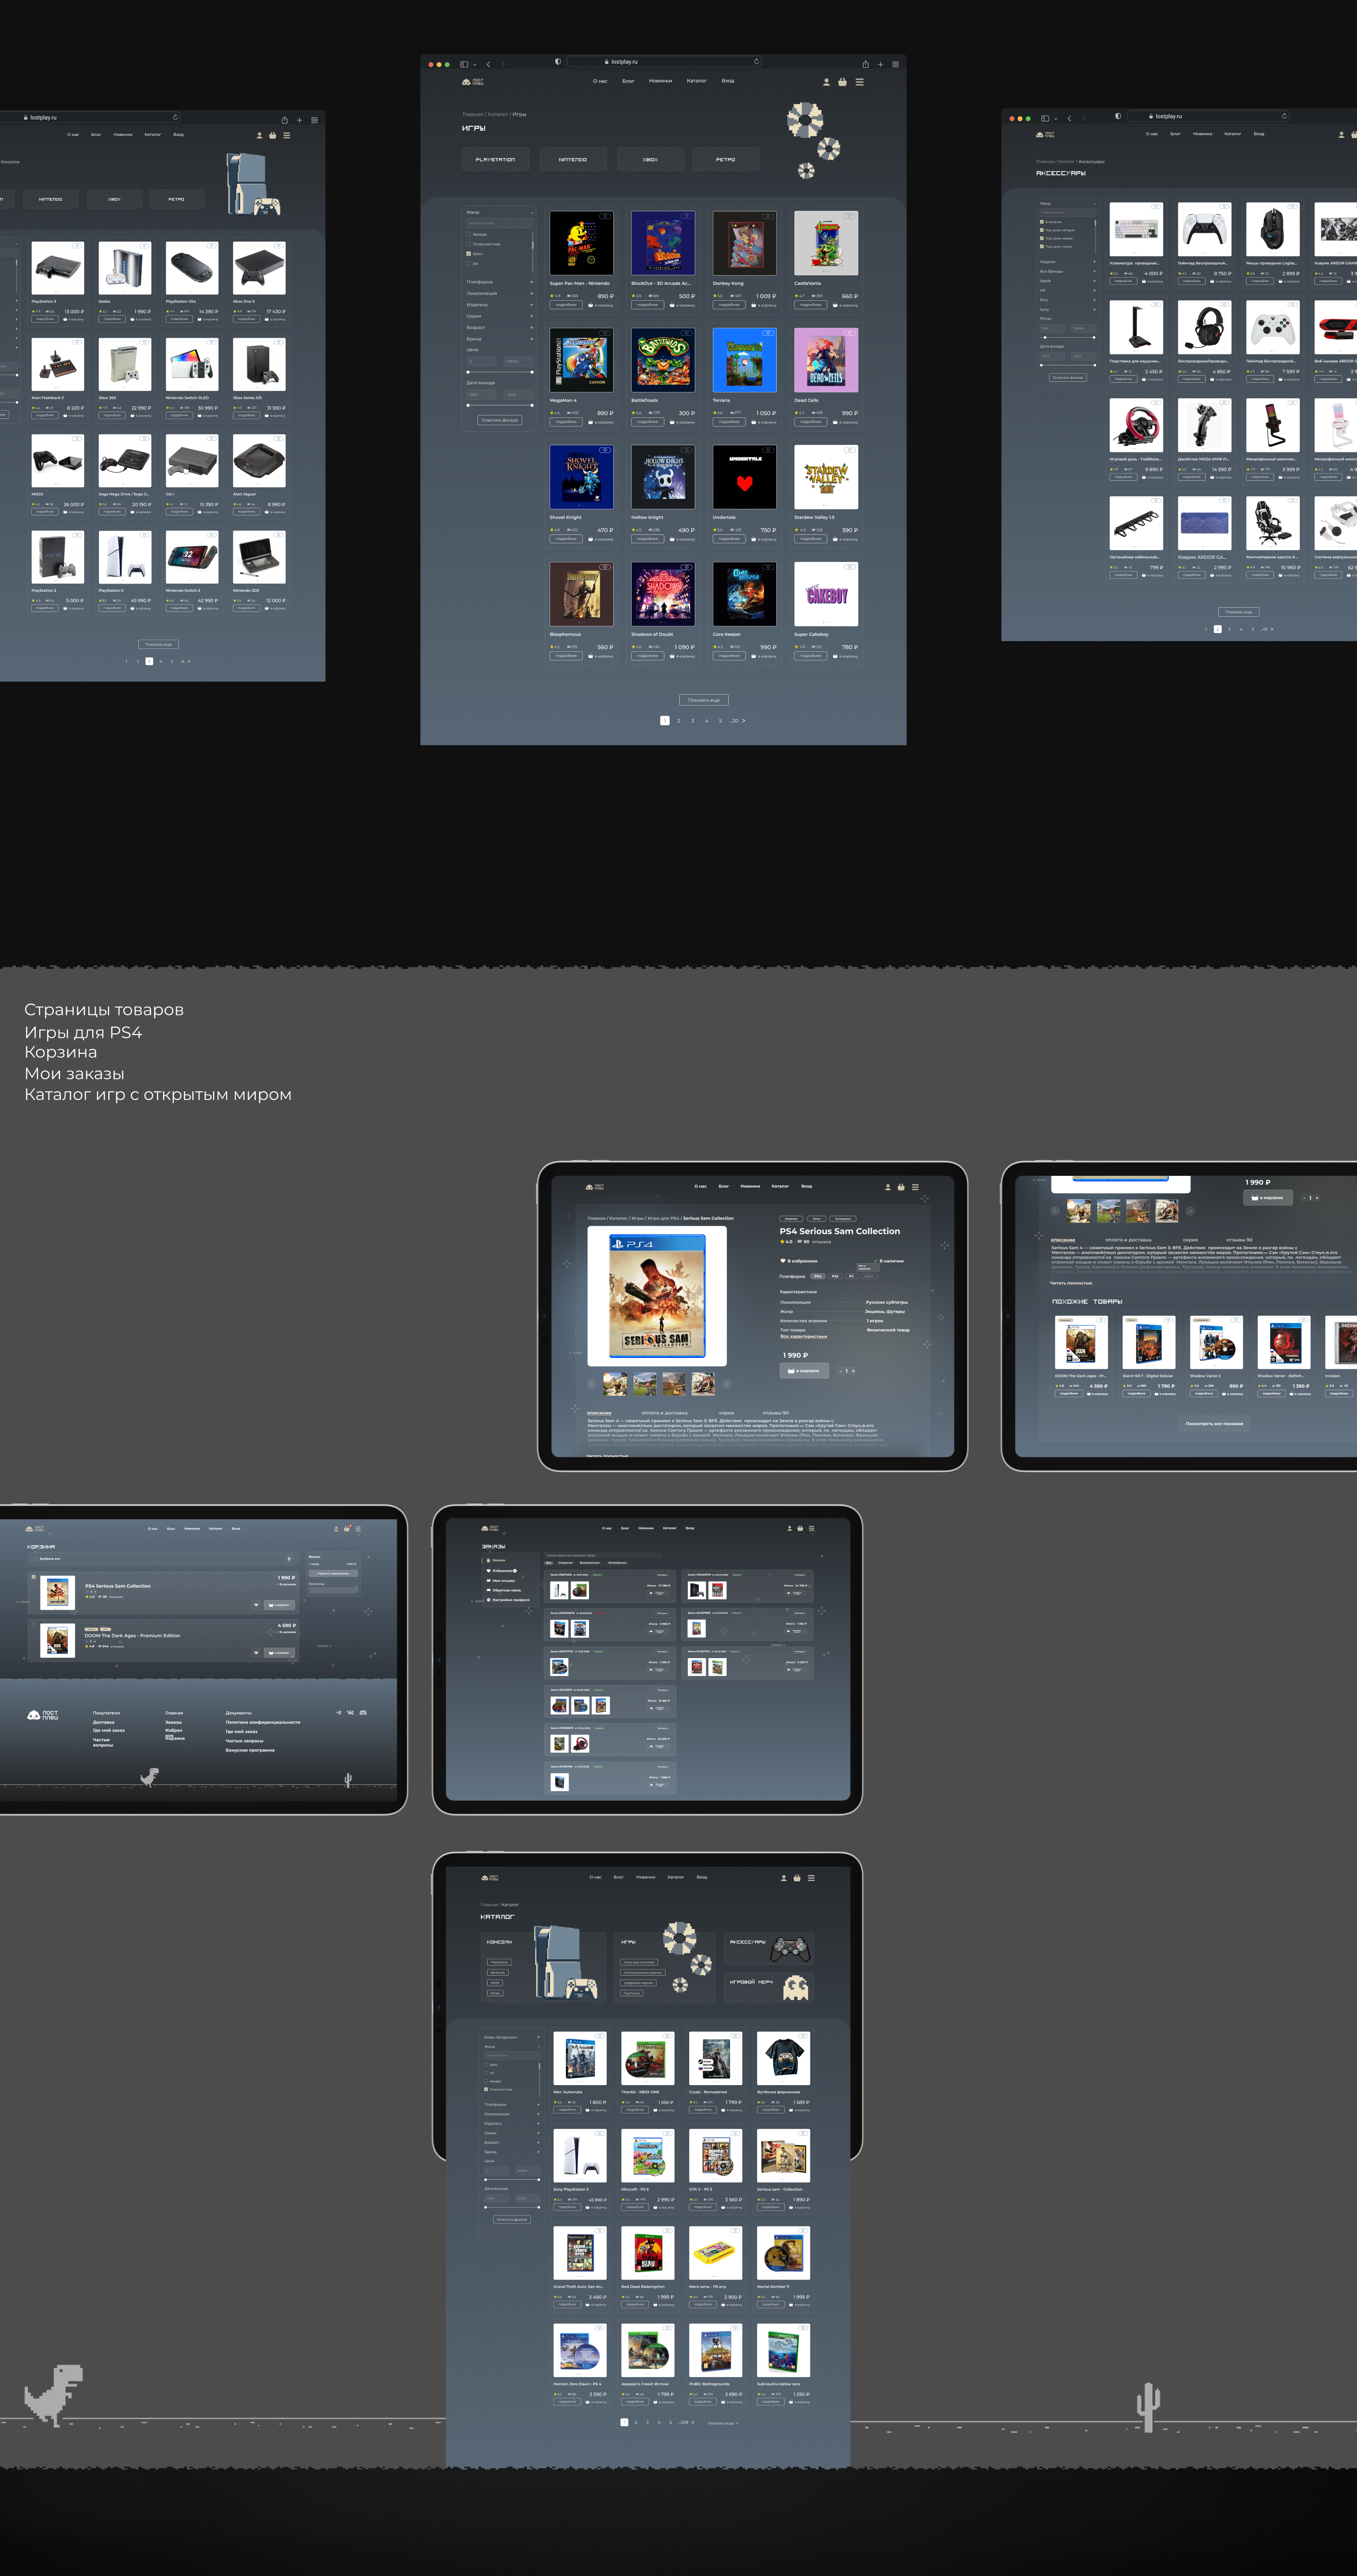Open profile icon on Serious Sam product page

887,1187
